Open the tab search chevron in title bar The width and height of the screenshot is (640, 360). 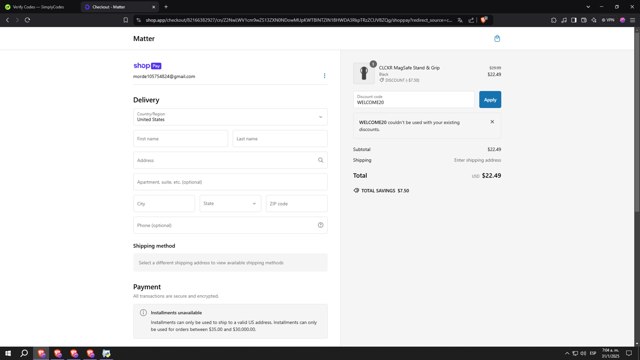pyautogui.click(x=588, y=7)
